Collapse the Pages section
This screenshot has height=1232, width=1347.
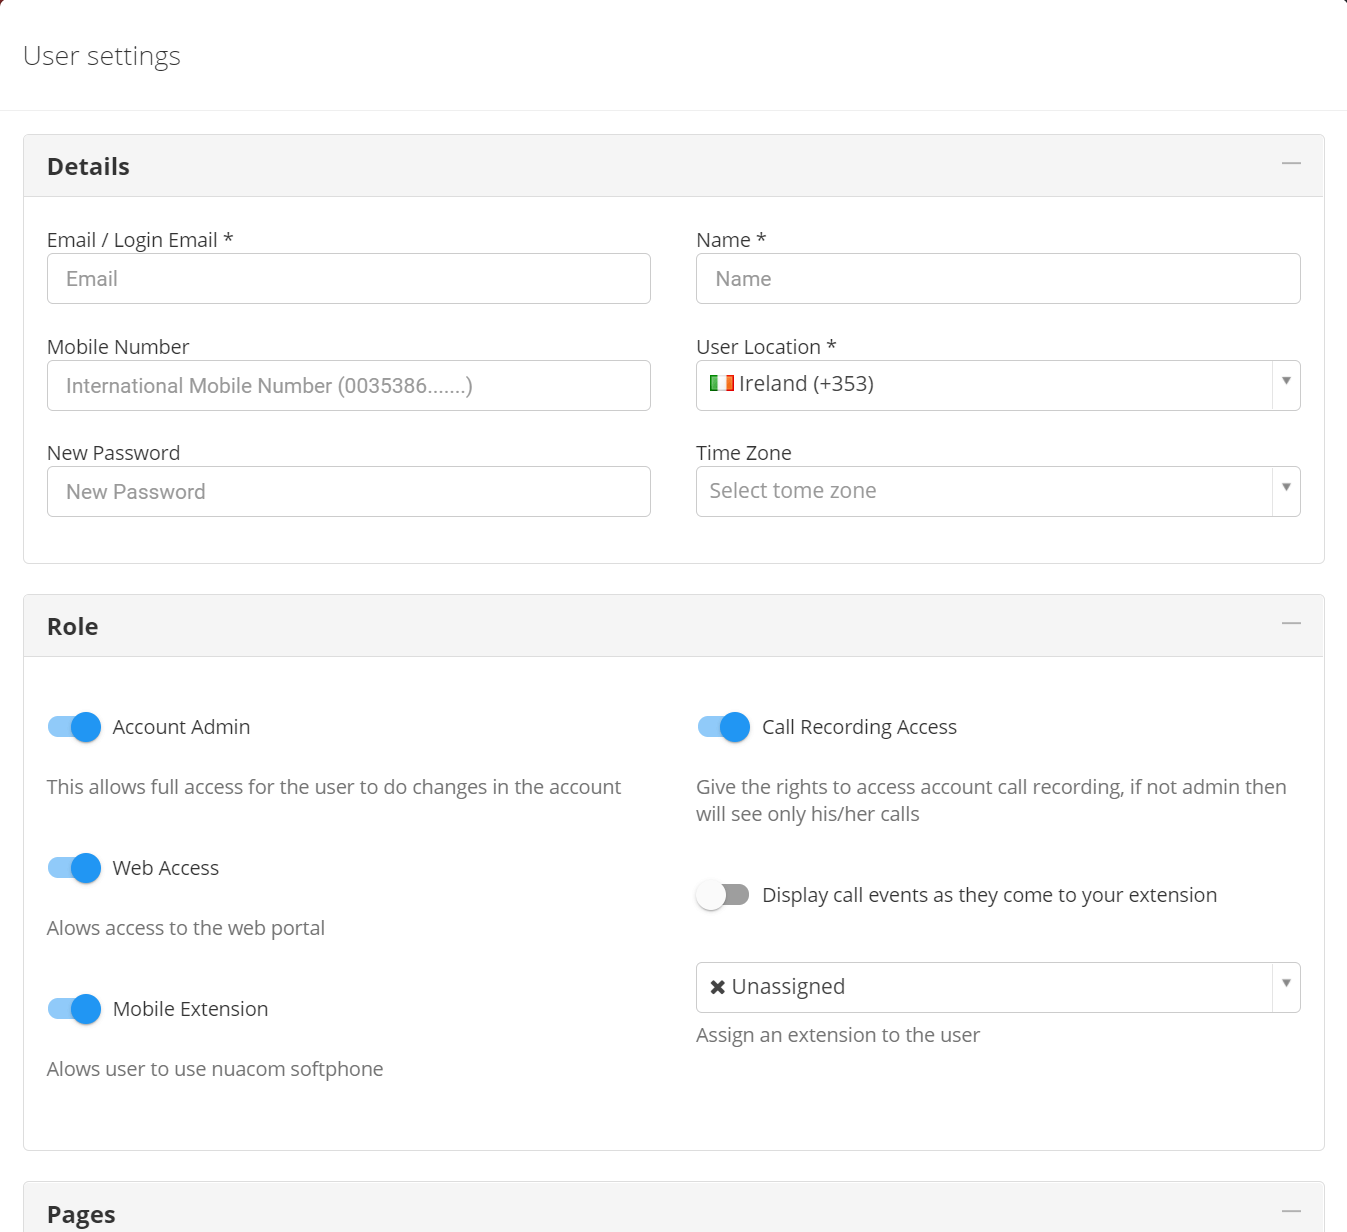pyautogui.click(x=1291, y=1211)
